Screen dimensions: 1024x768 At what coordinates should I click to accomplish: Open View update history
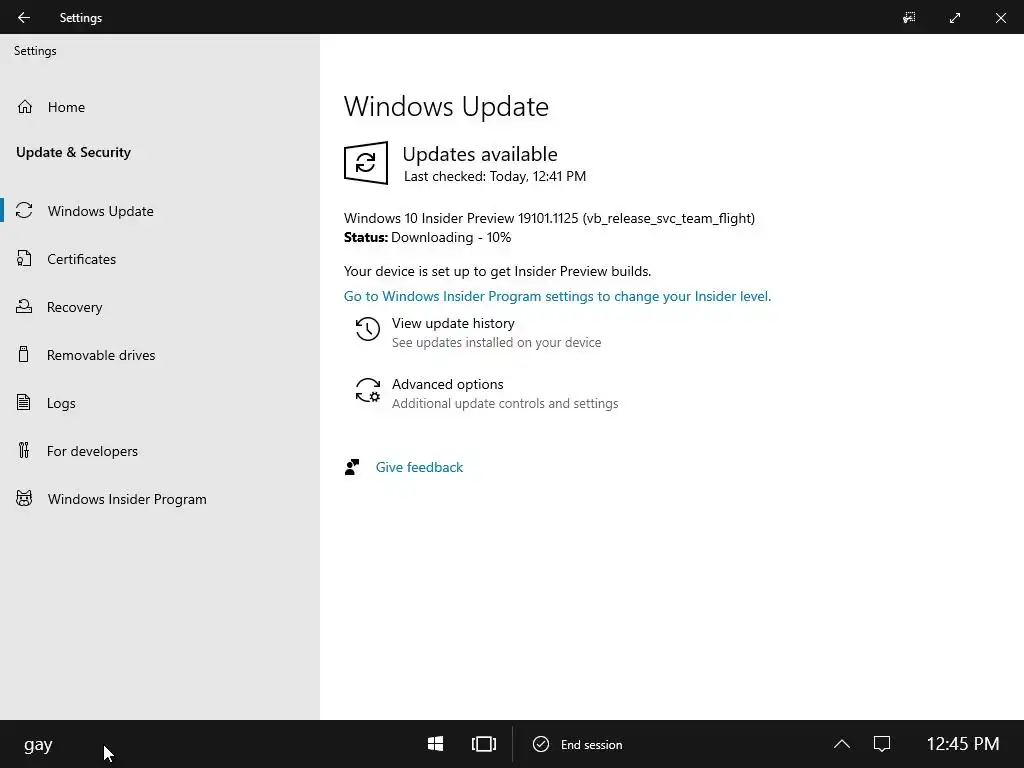tap(453, 323)
